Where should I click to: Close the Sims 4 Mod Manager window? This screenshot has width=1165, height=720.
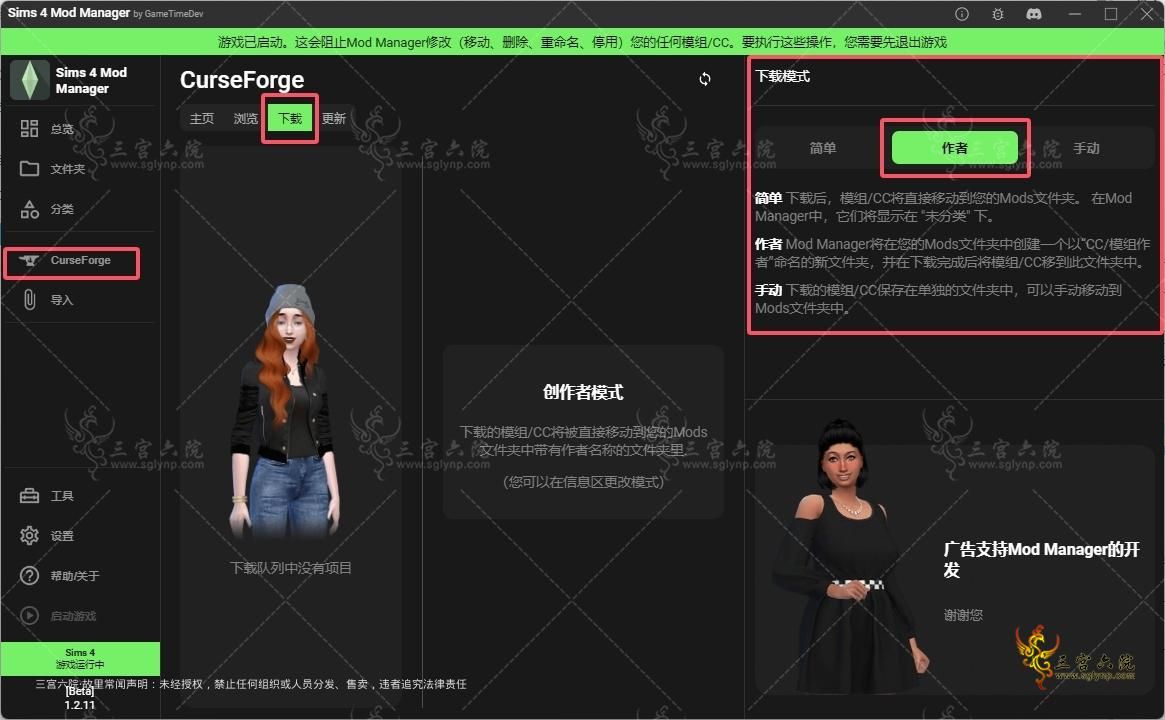[1146, 14]
